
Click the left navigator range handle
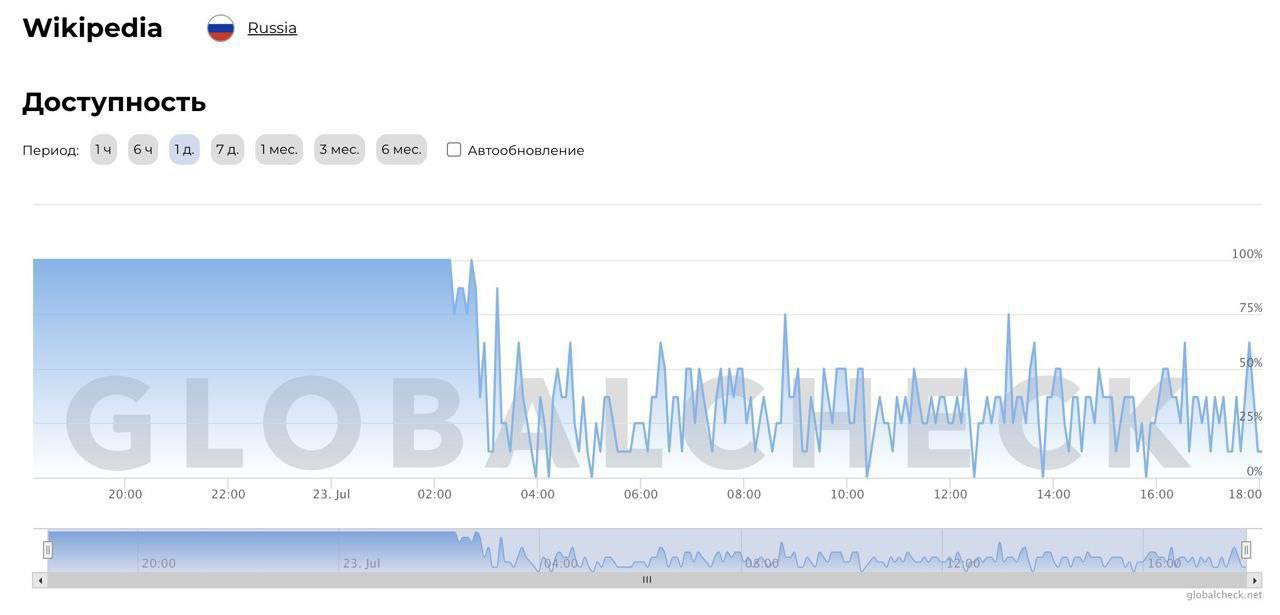(x=47, y=550)
